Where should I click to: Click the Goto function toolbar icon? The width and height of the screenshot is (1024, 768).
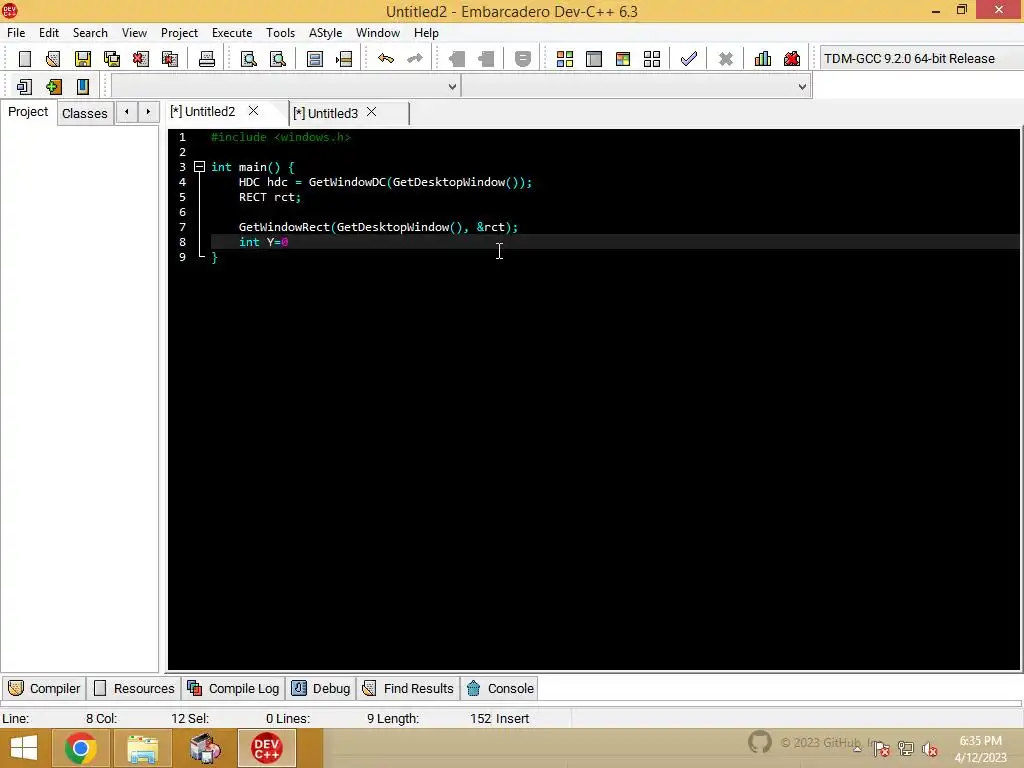coord(315,59)
